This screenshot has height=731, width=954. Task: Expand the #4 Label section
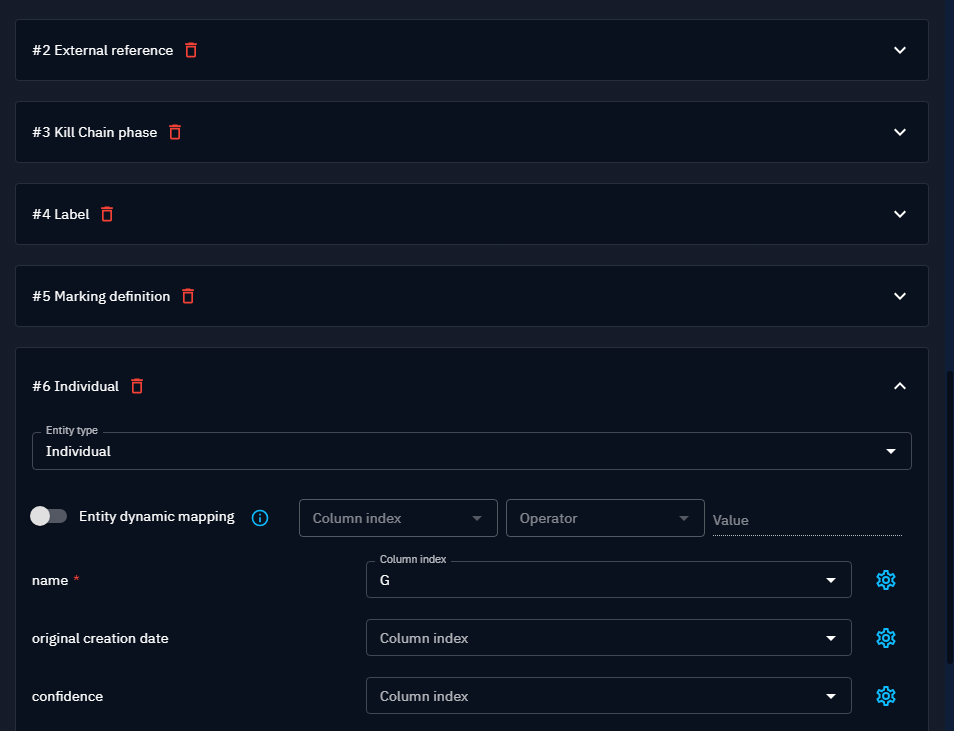point(899,214)
